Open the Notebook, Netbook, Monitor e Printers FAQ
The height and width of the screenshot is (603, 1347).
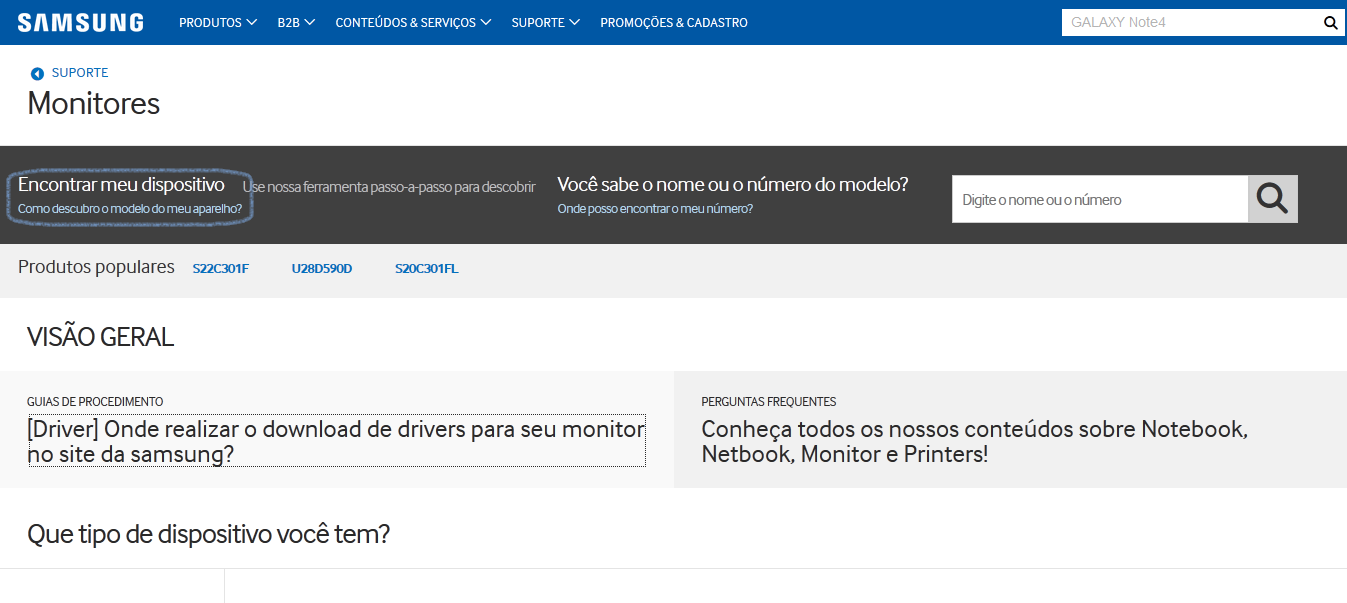[974, 441]
